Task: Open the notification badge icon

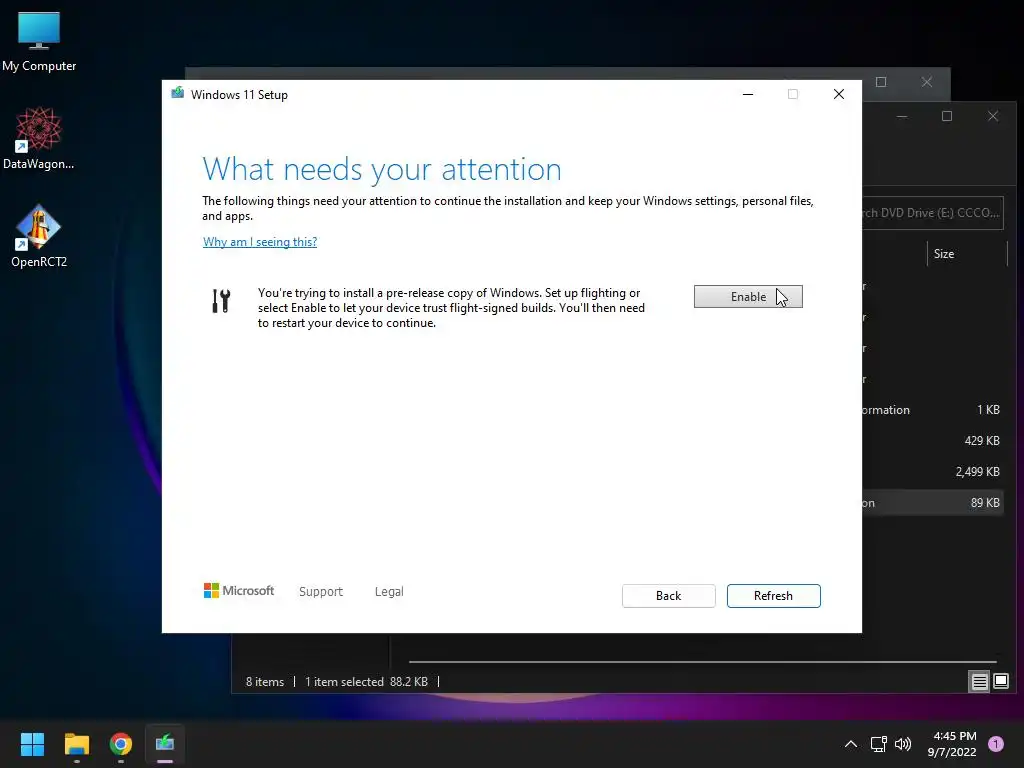Action: pos(996,744)
